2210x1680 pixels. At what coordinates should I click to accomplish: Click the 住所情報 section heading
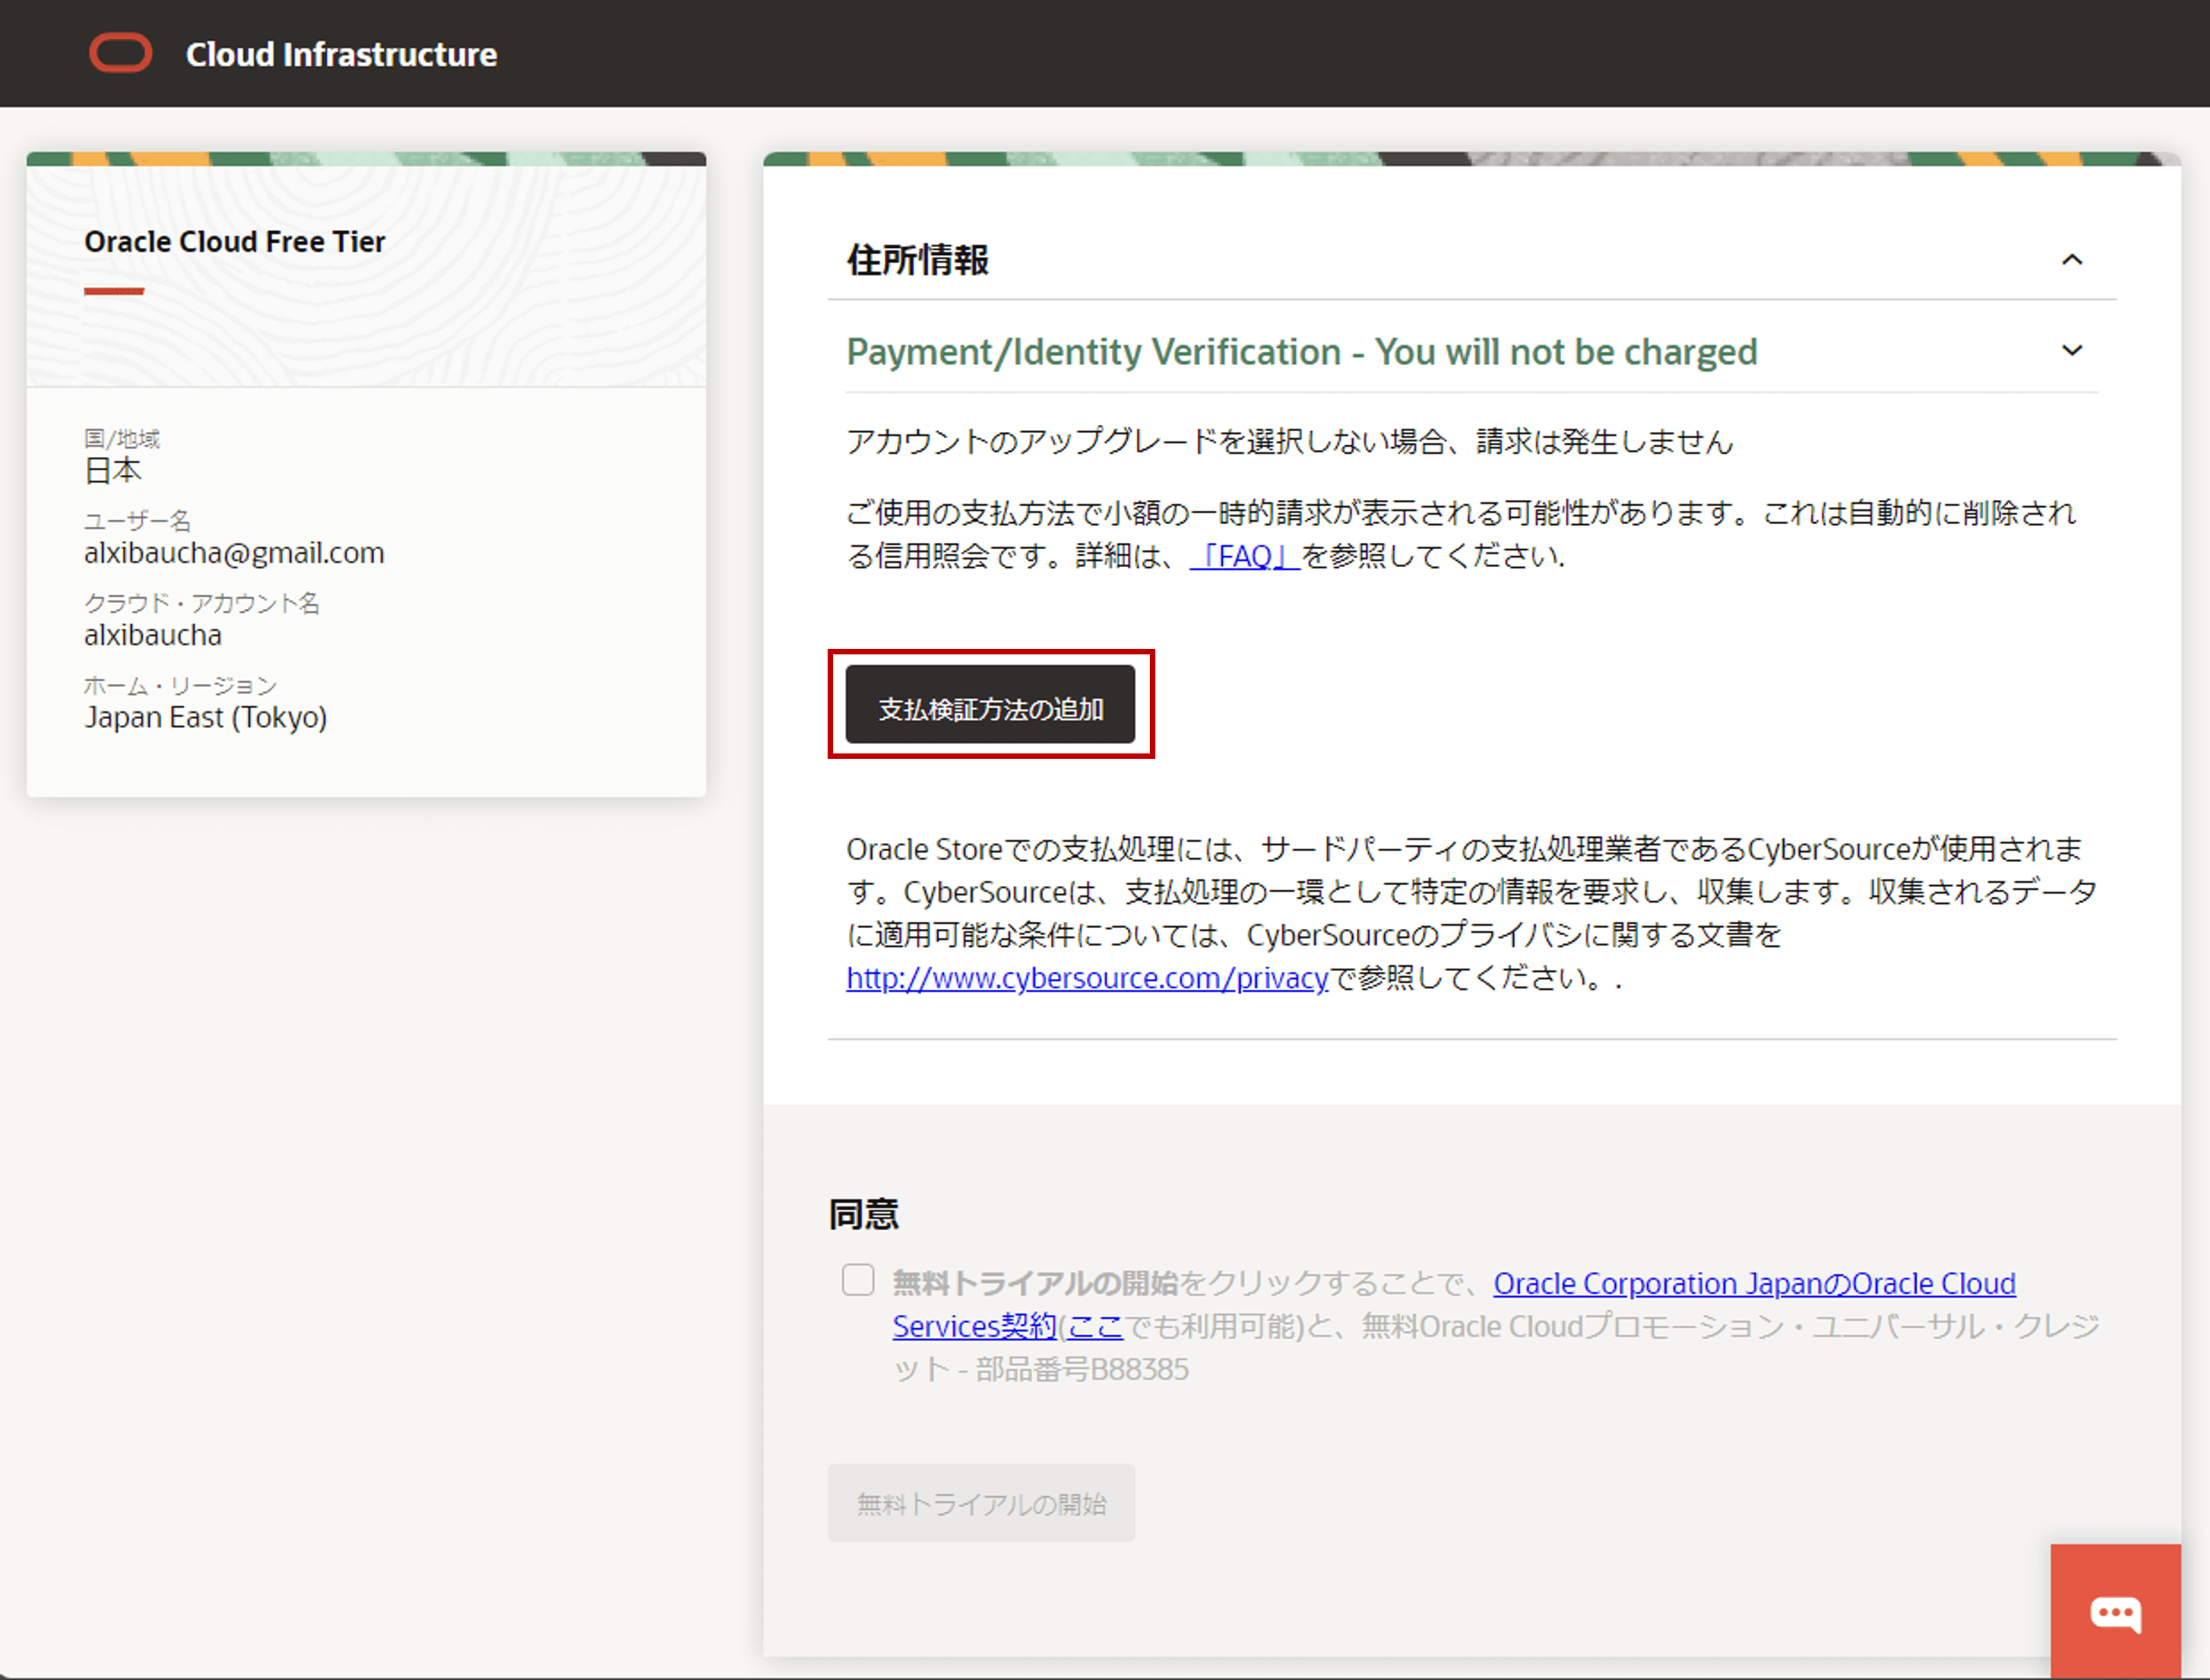click(917, 260)
